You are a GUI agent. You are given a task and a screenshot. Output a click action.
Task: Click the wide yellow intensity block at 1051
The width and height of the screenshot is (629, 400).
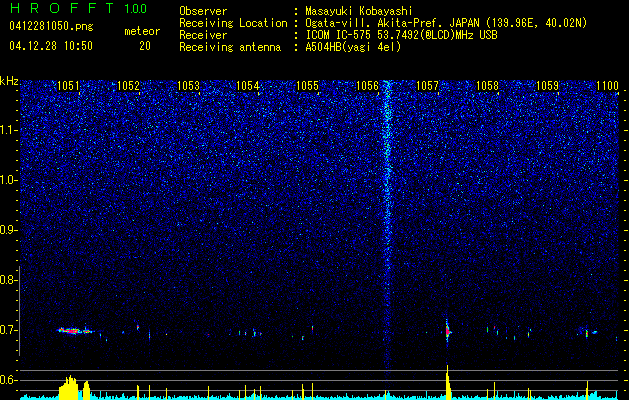pos(70,388)
